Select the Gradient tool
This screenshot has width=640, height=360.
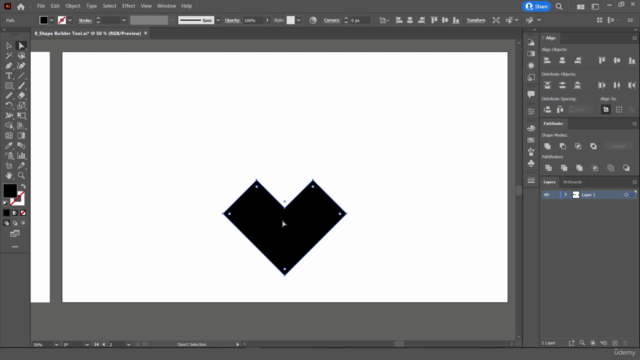[21, 136]
